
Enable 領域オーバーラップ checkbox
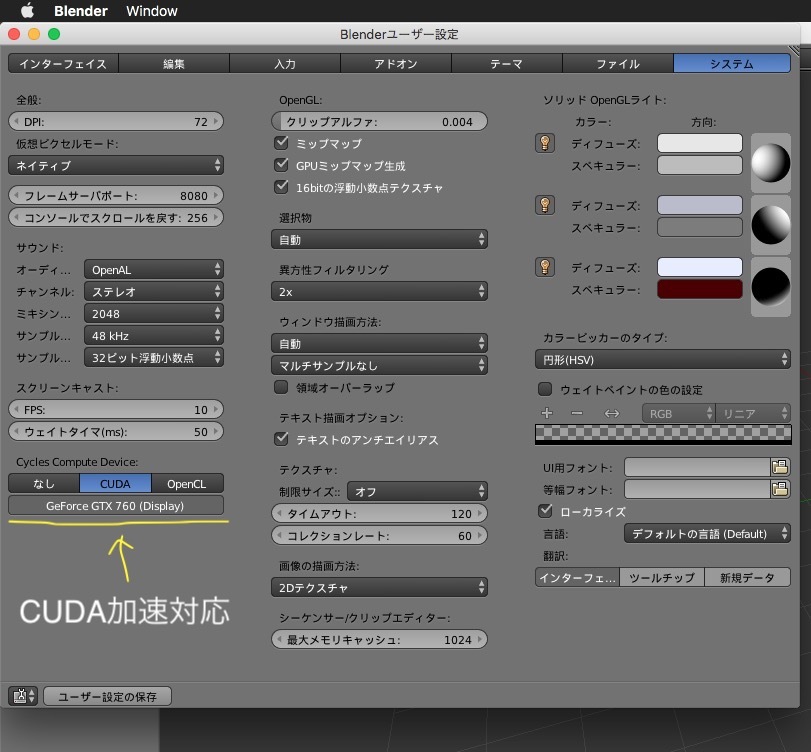281,387
